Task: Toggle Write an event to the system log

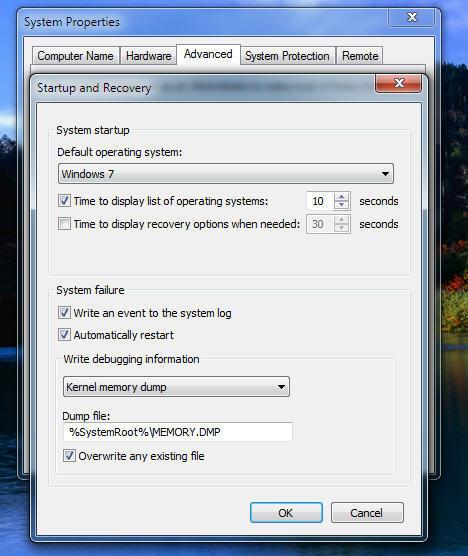Action: click(64, 313)
